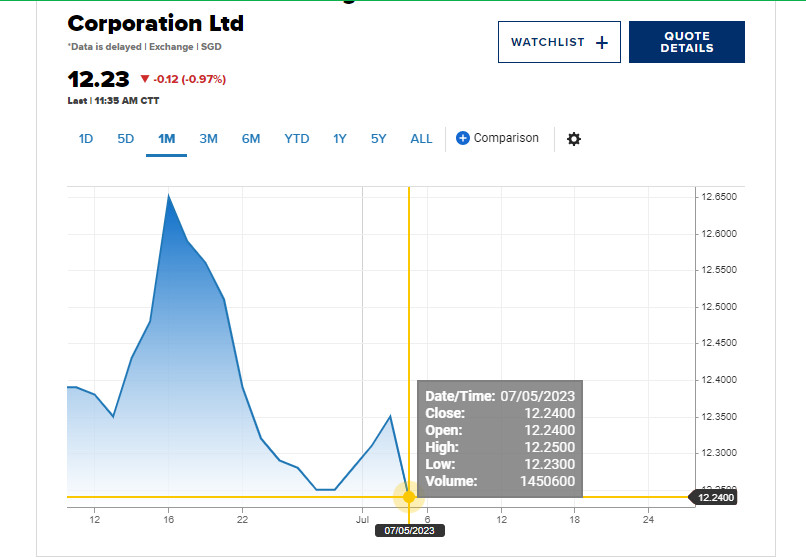The width and height of the screenshot is (806, 558).
Task: Show ALL historical data range
Action: 421,139
